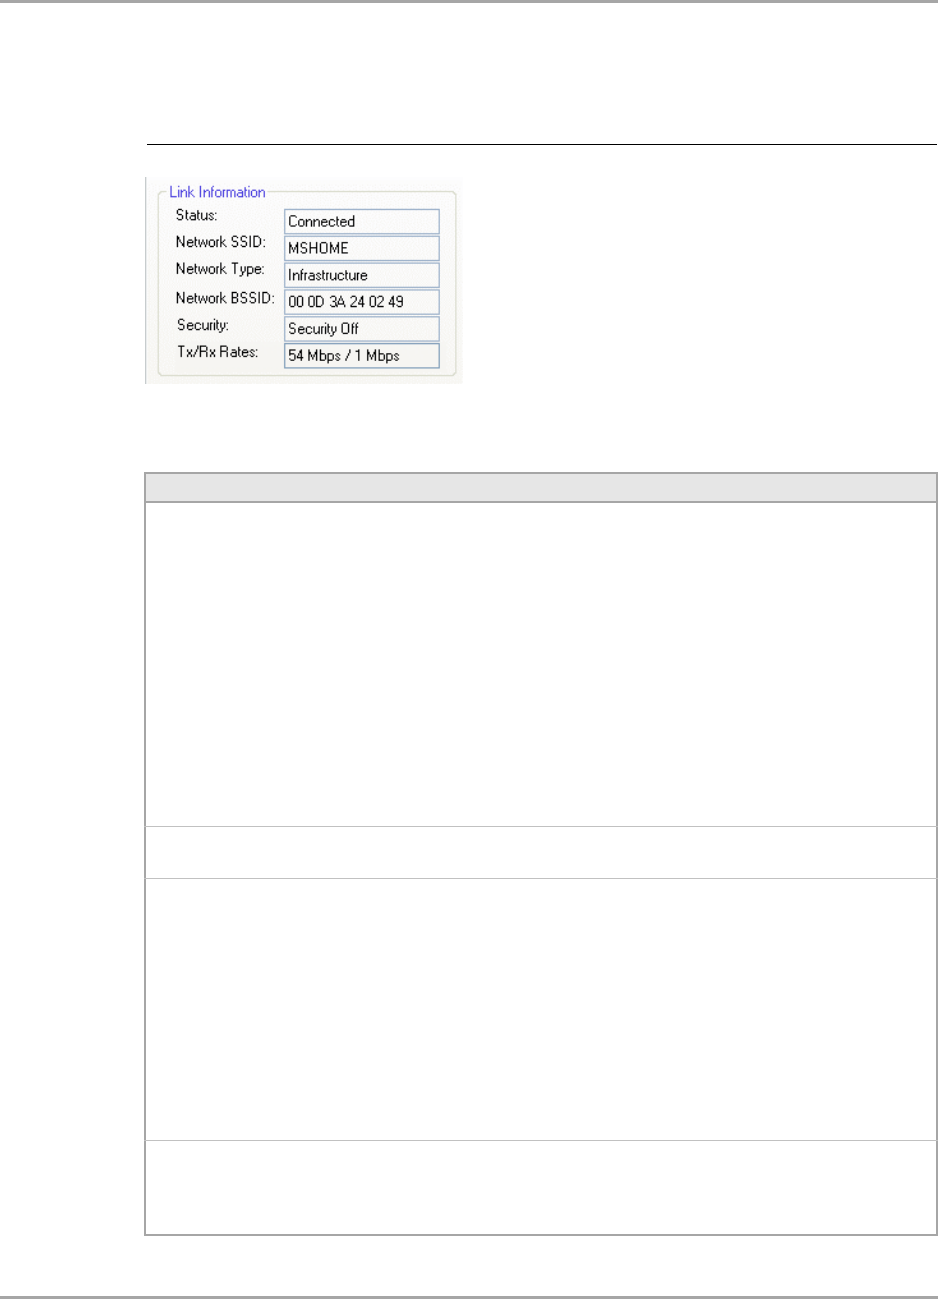This screenshot has height=1299, width=938.
Task: Click the Link Information group title
Action: click(x=217, y=192)
